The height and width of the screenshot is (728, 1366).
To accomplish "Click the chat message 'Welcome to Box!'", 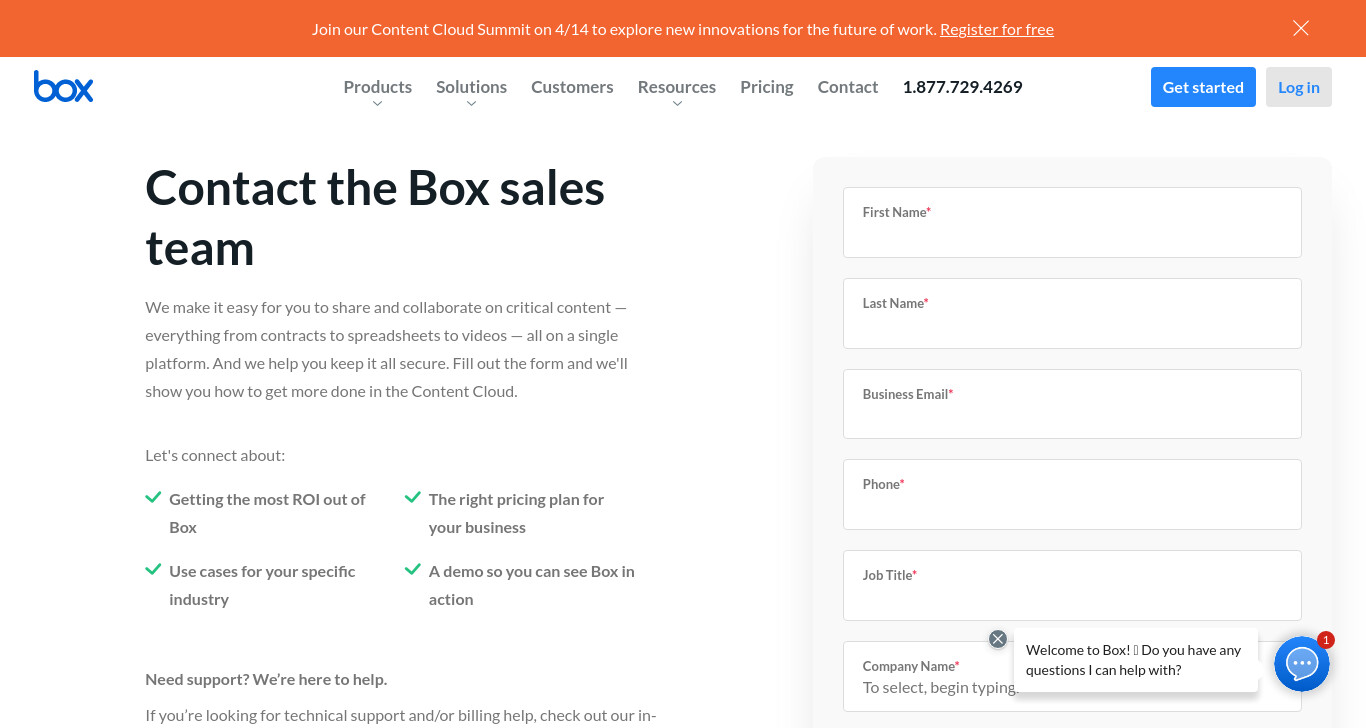I will tap(1136, 660).
